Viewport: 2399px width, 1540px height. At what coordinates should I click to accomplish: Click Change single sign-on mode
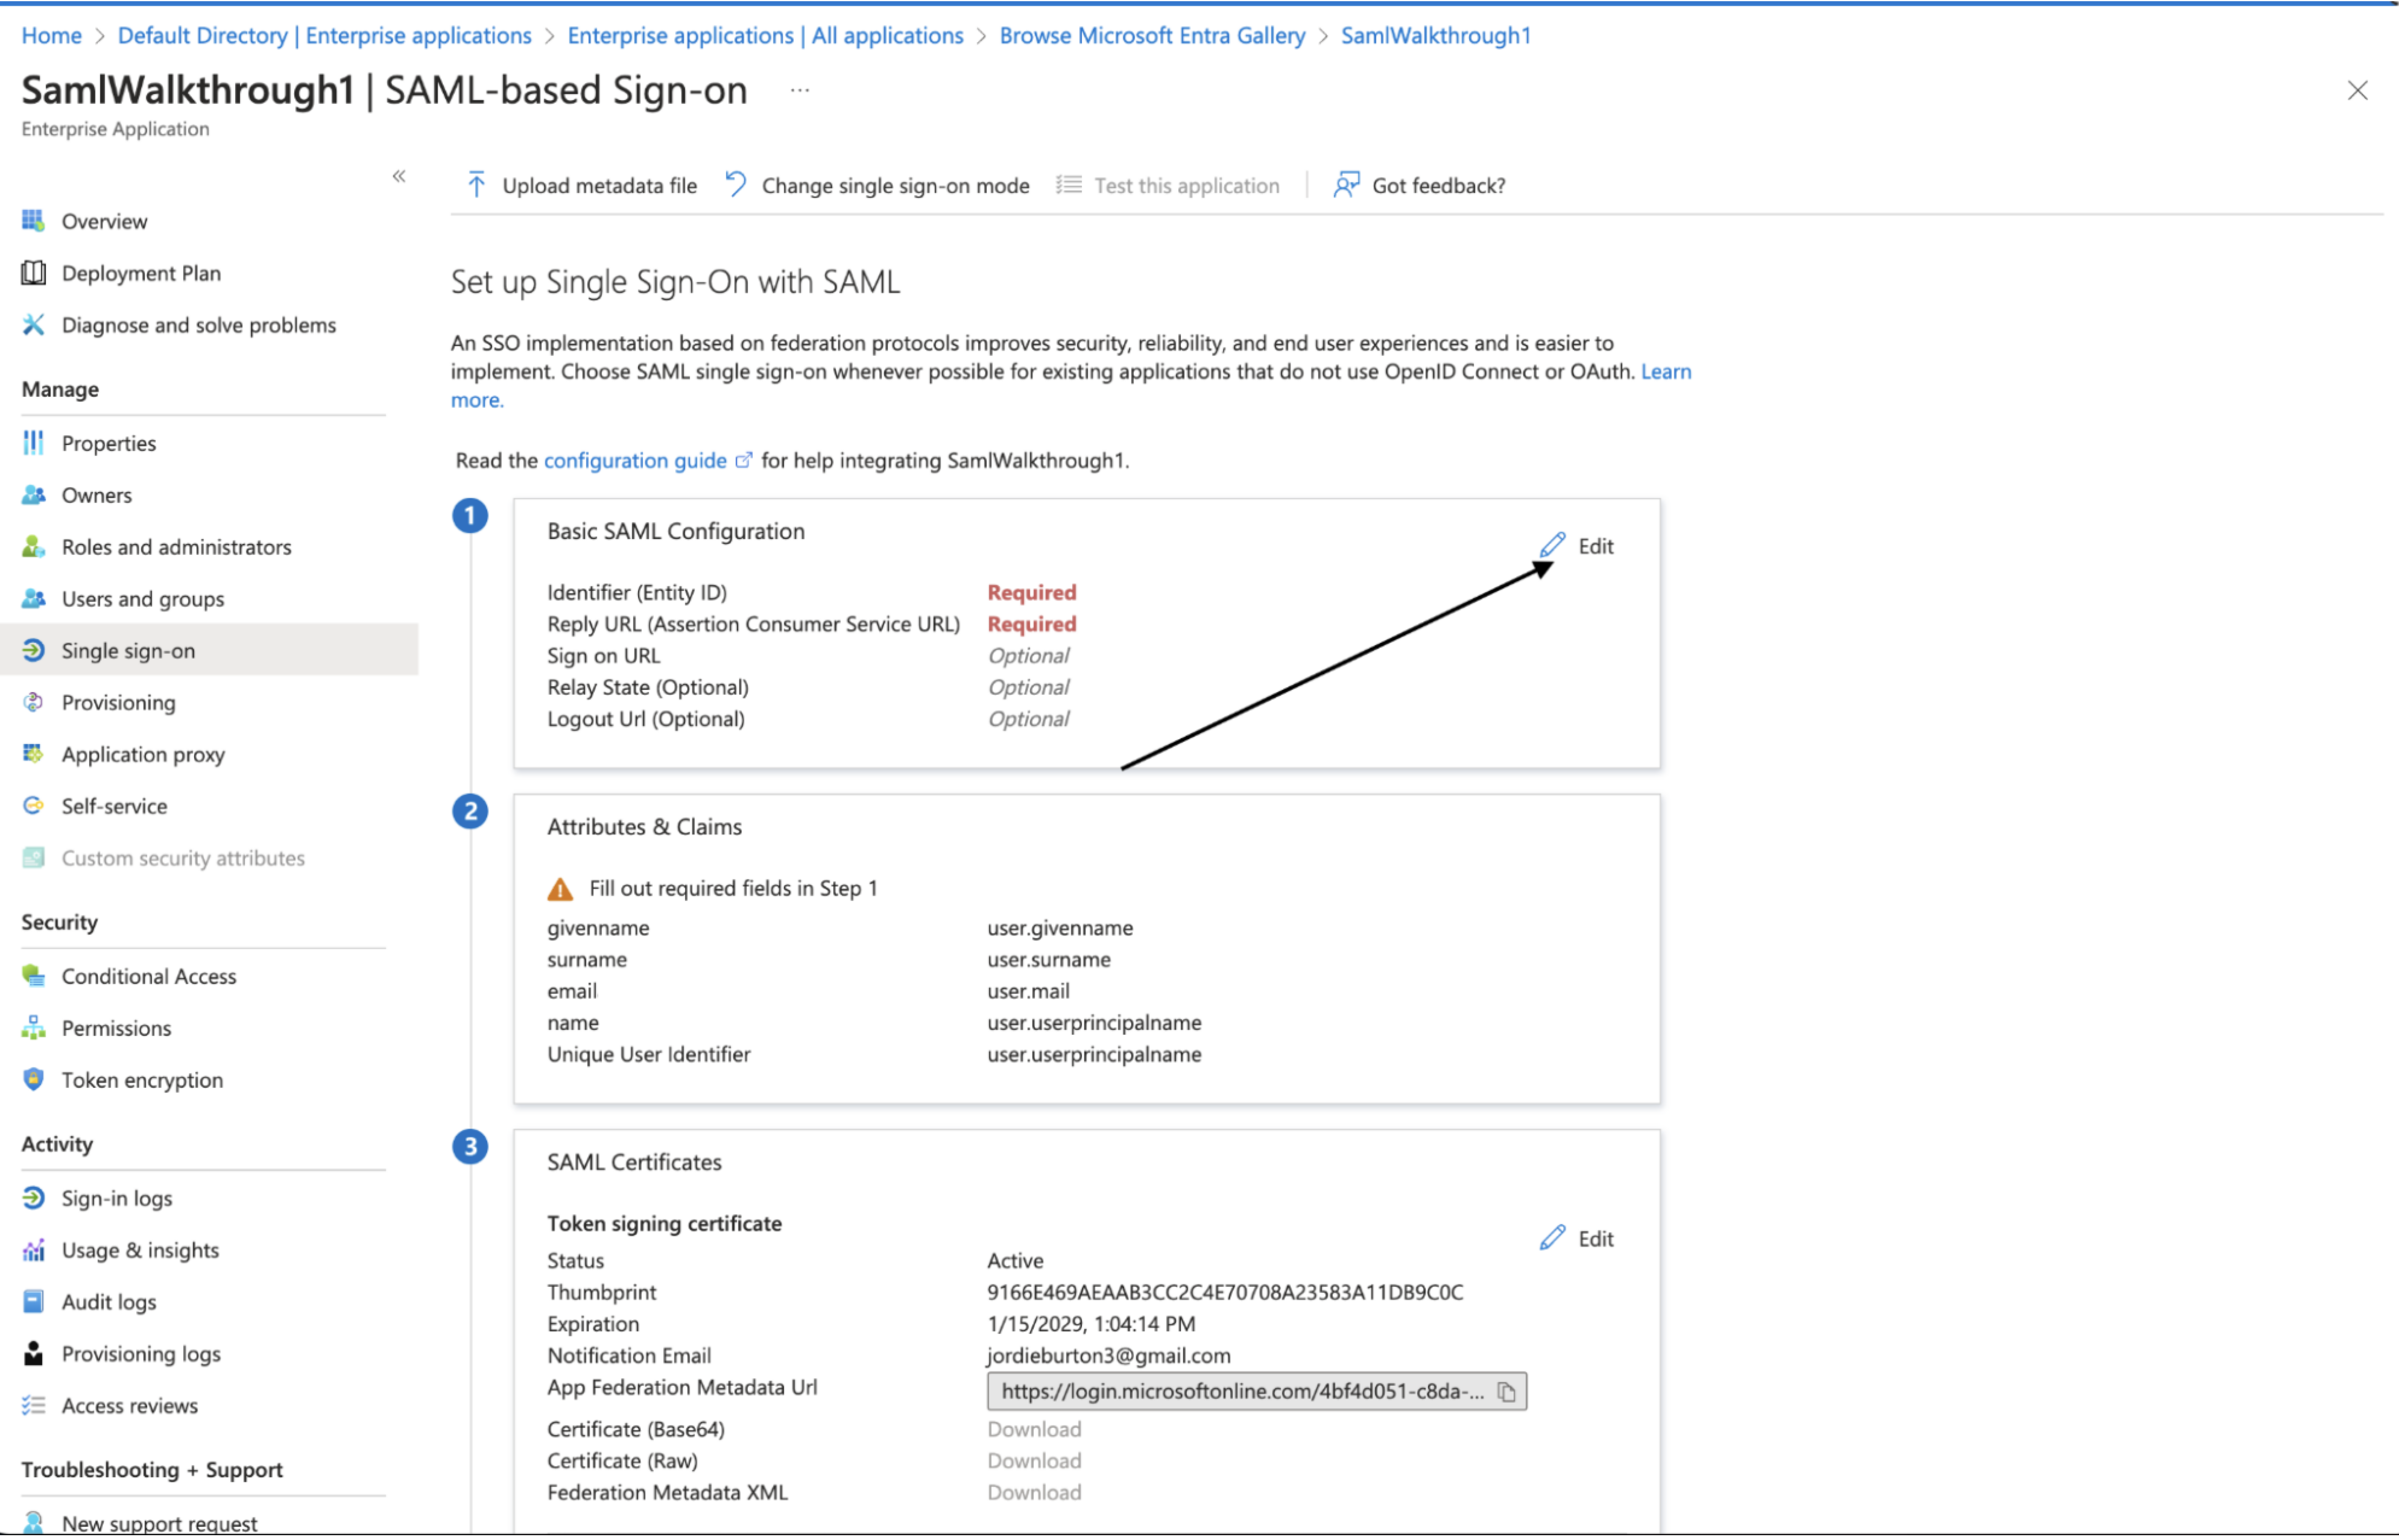point(877,185)
